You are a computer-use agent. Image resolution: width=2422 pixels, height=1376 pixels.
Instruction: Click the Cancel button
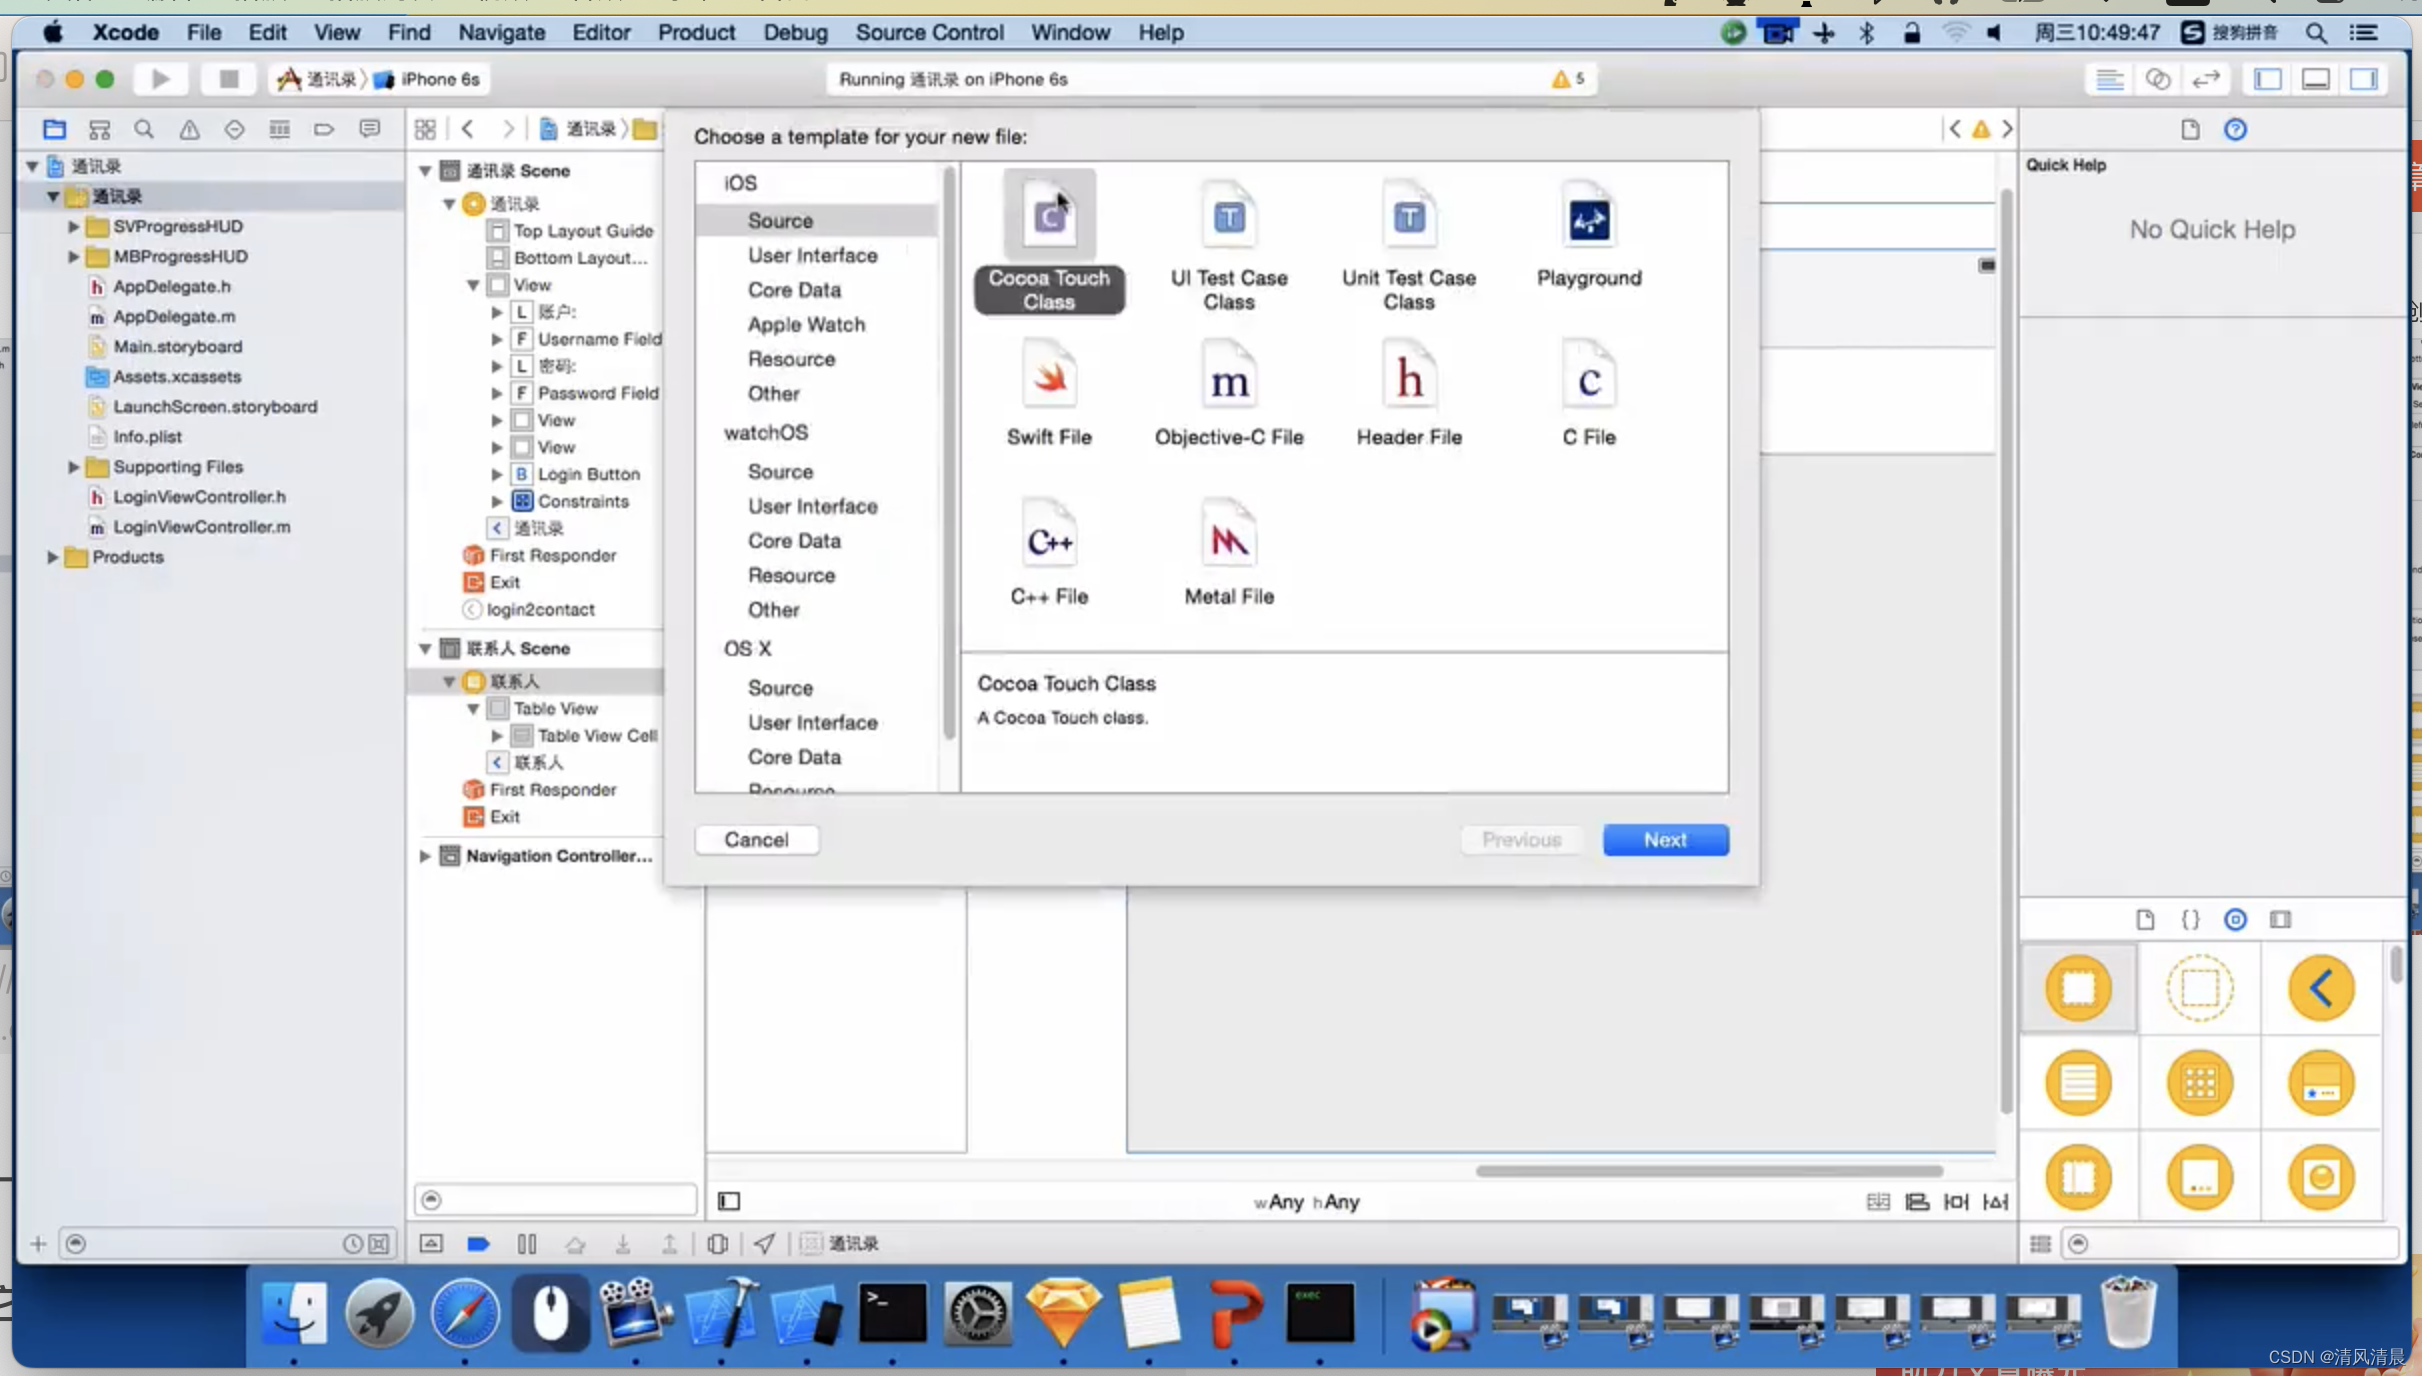tap(757, 840)
